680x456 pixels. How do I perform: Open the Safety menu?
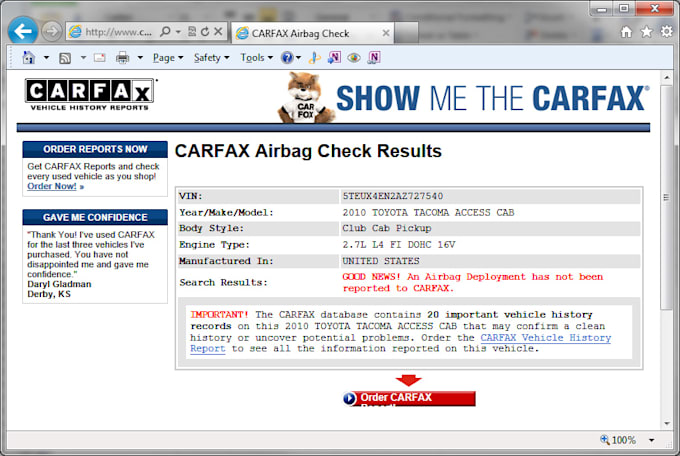[x=211, y=58]
